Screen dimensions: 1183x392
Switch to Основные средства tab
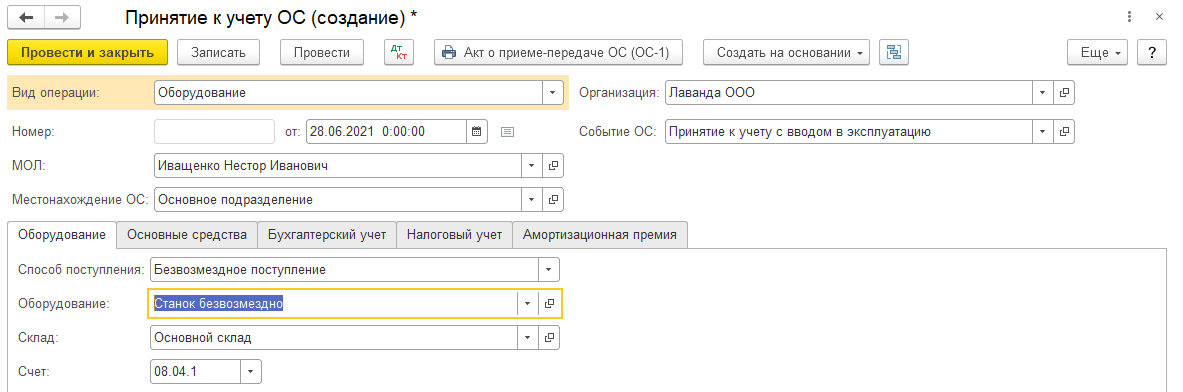coord(187,234)
